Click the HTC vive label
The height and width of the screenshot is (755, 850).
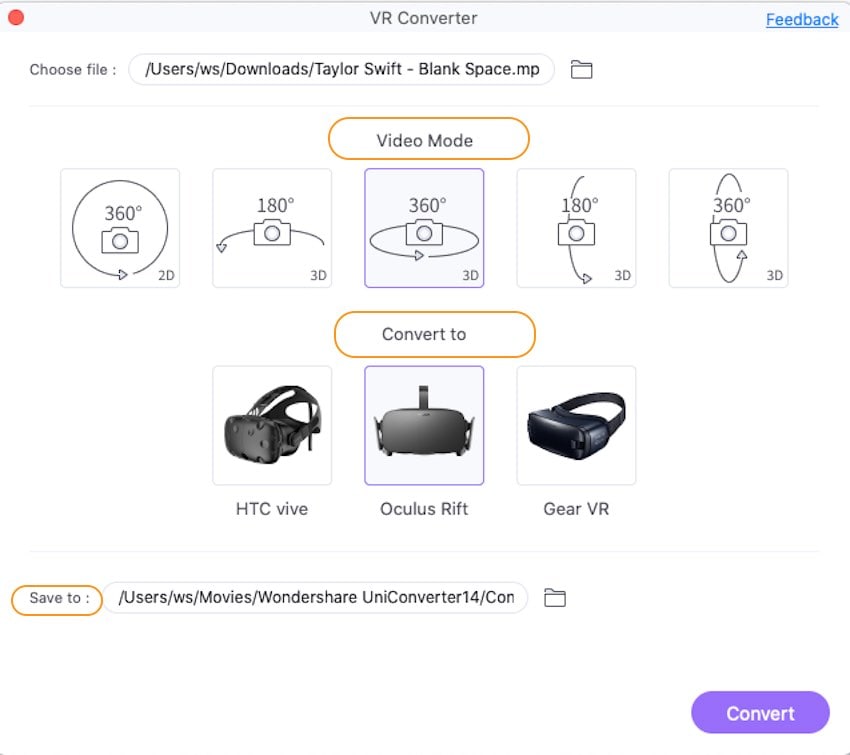[x=272, y=509]
